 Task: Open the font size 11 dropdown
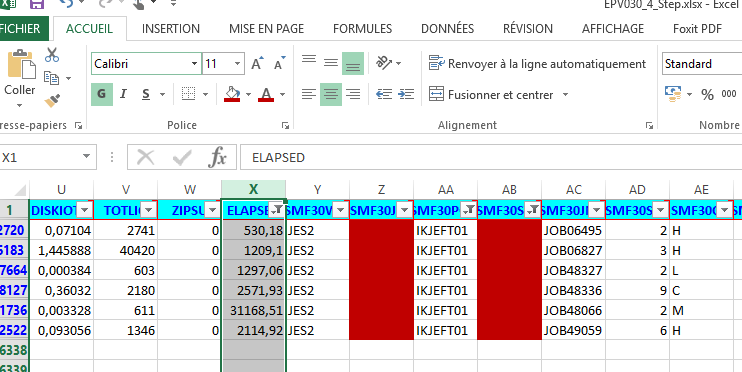coord(237,64)
